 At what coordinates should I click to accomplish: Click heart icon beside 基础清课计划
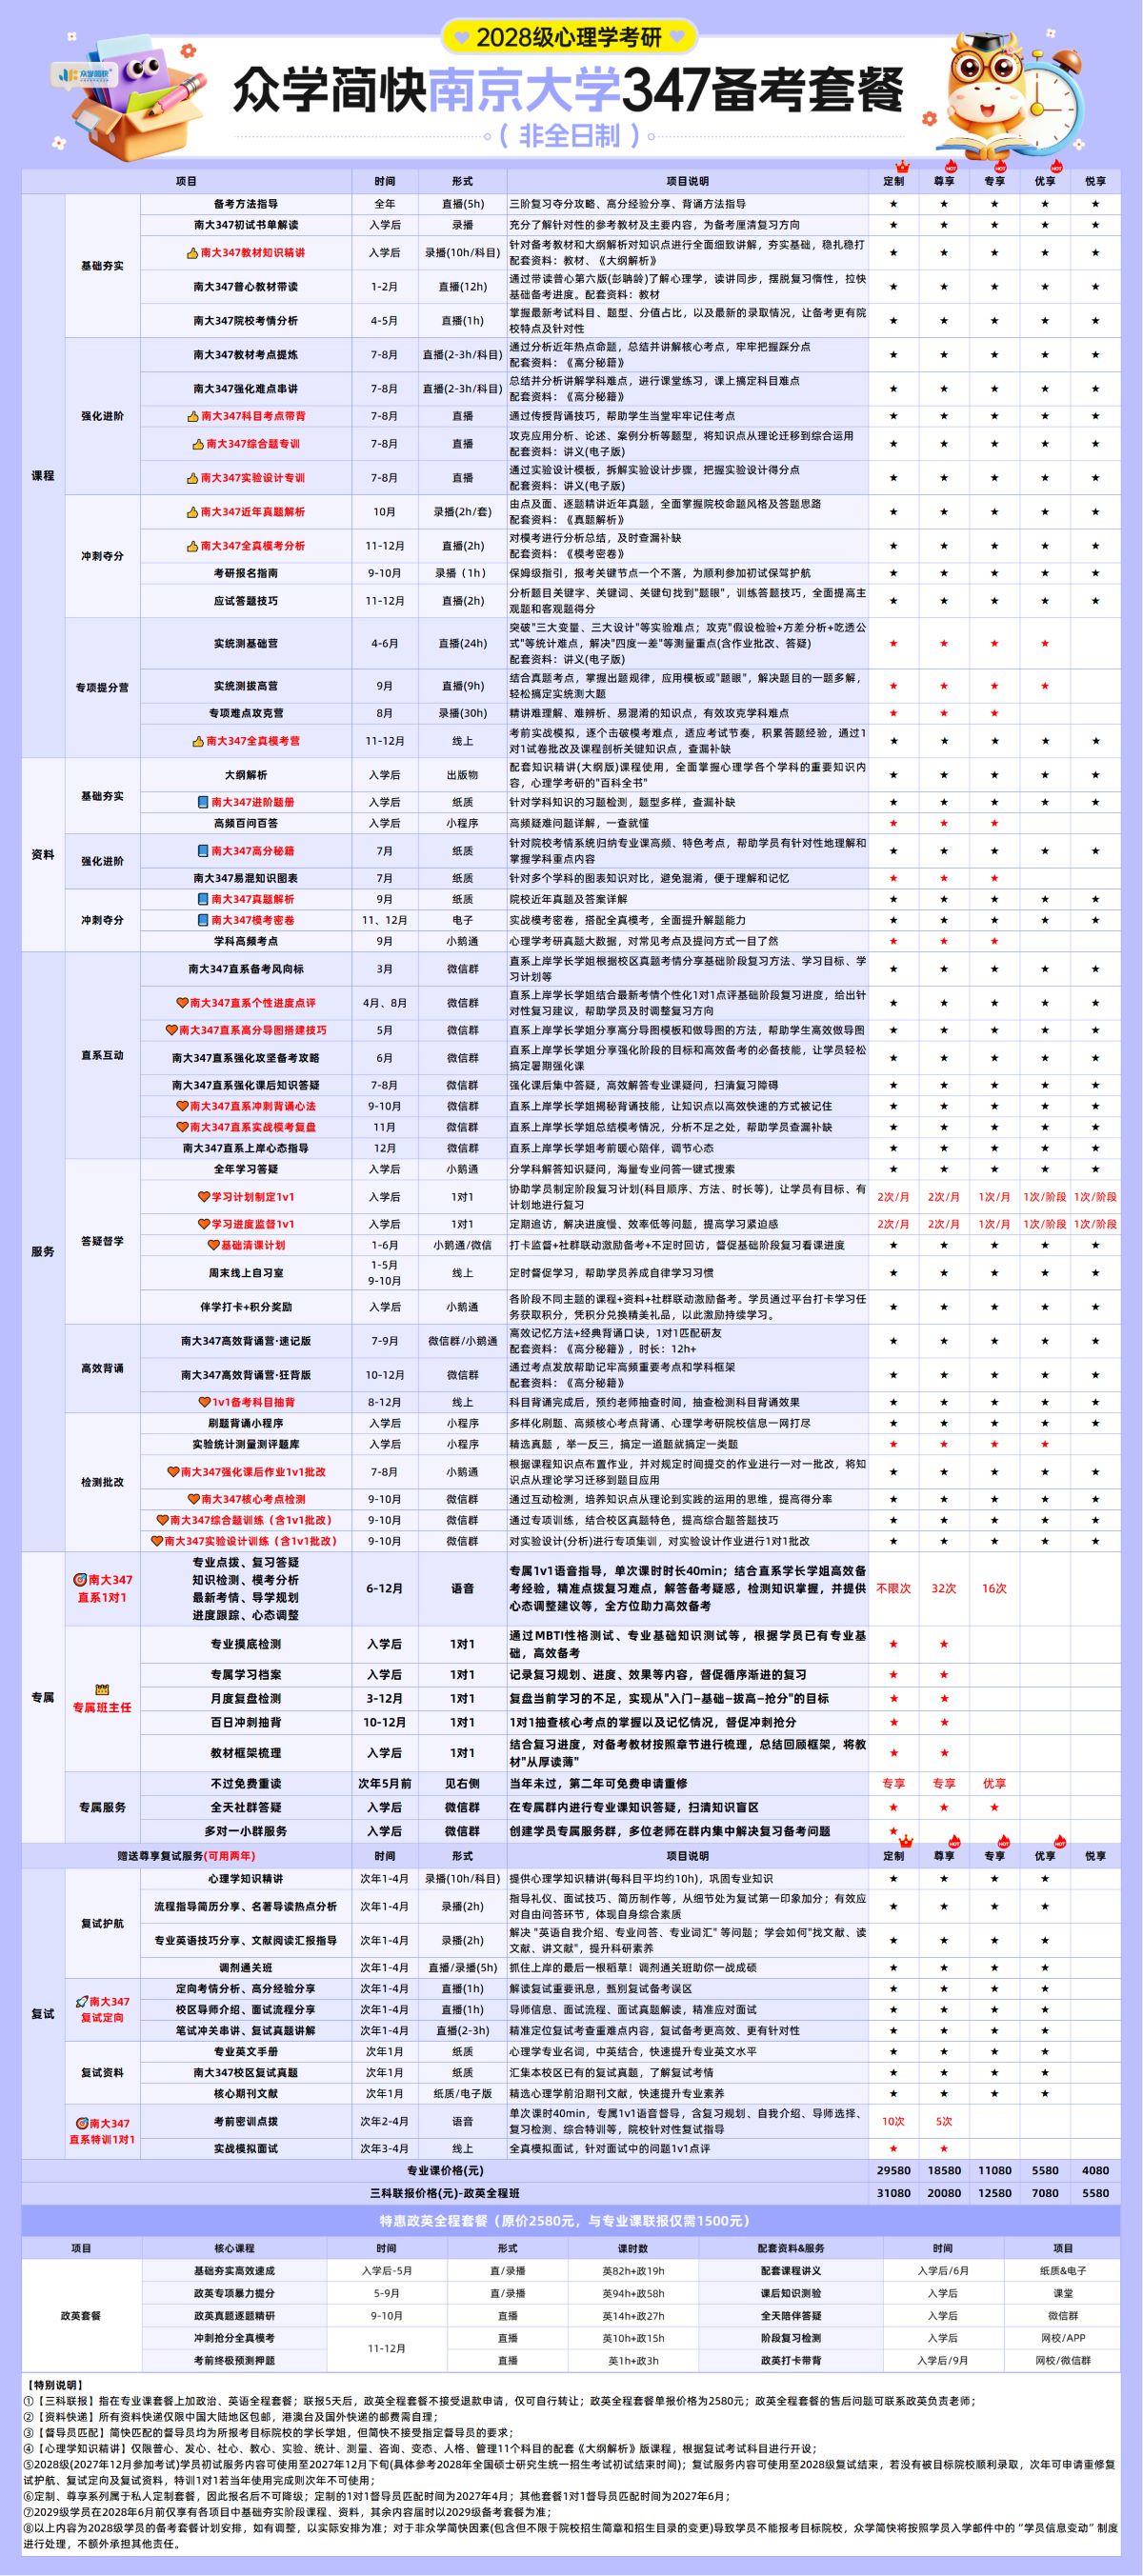point(213,1245)
